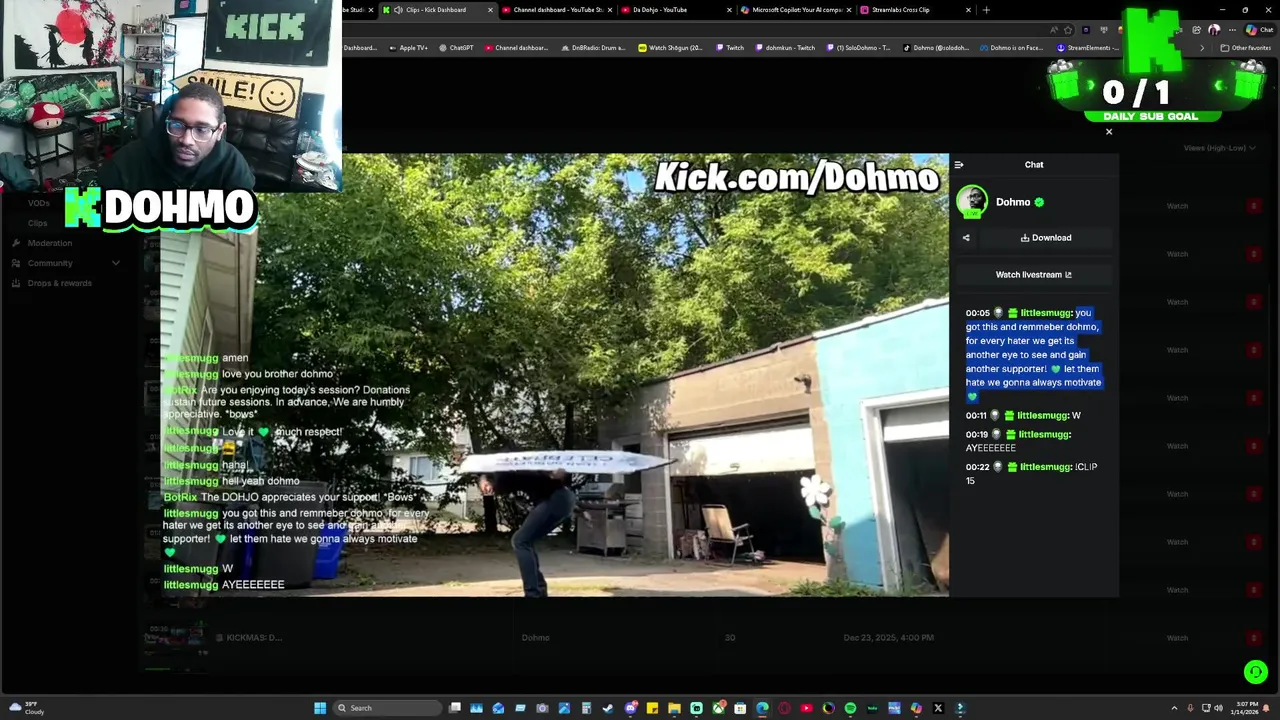Image resolution: width=1280 pixels, height=720 pixels.
Task: Open the YouTube app from the taskbar
Action: tap(806, 708)
